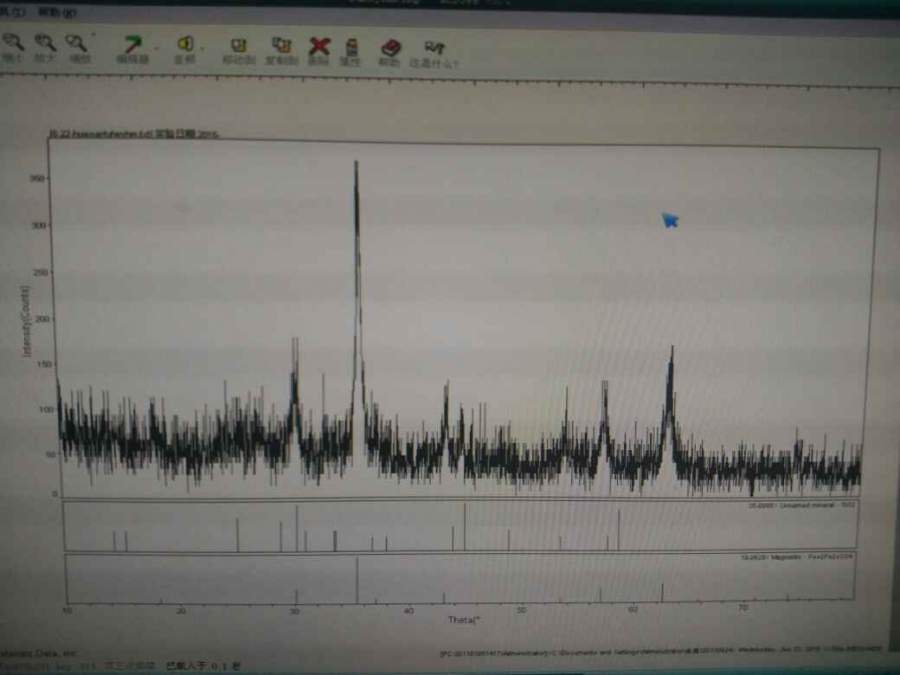Click the Move To toolbar icon

tap(238, 45)
